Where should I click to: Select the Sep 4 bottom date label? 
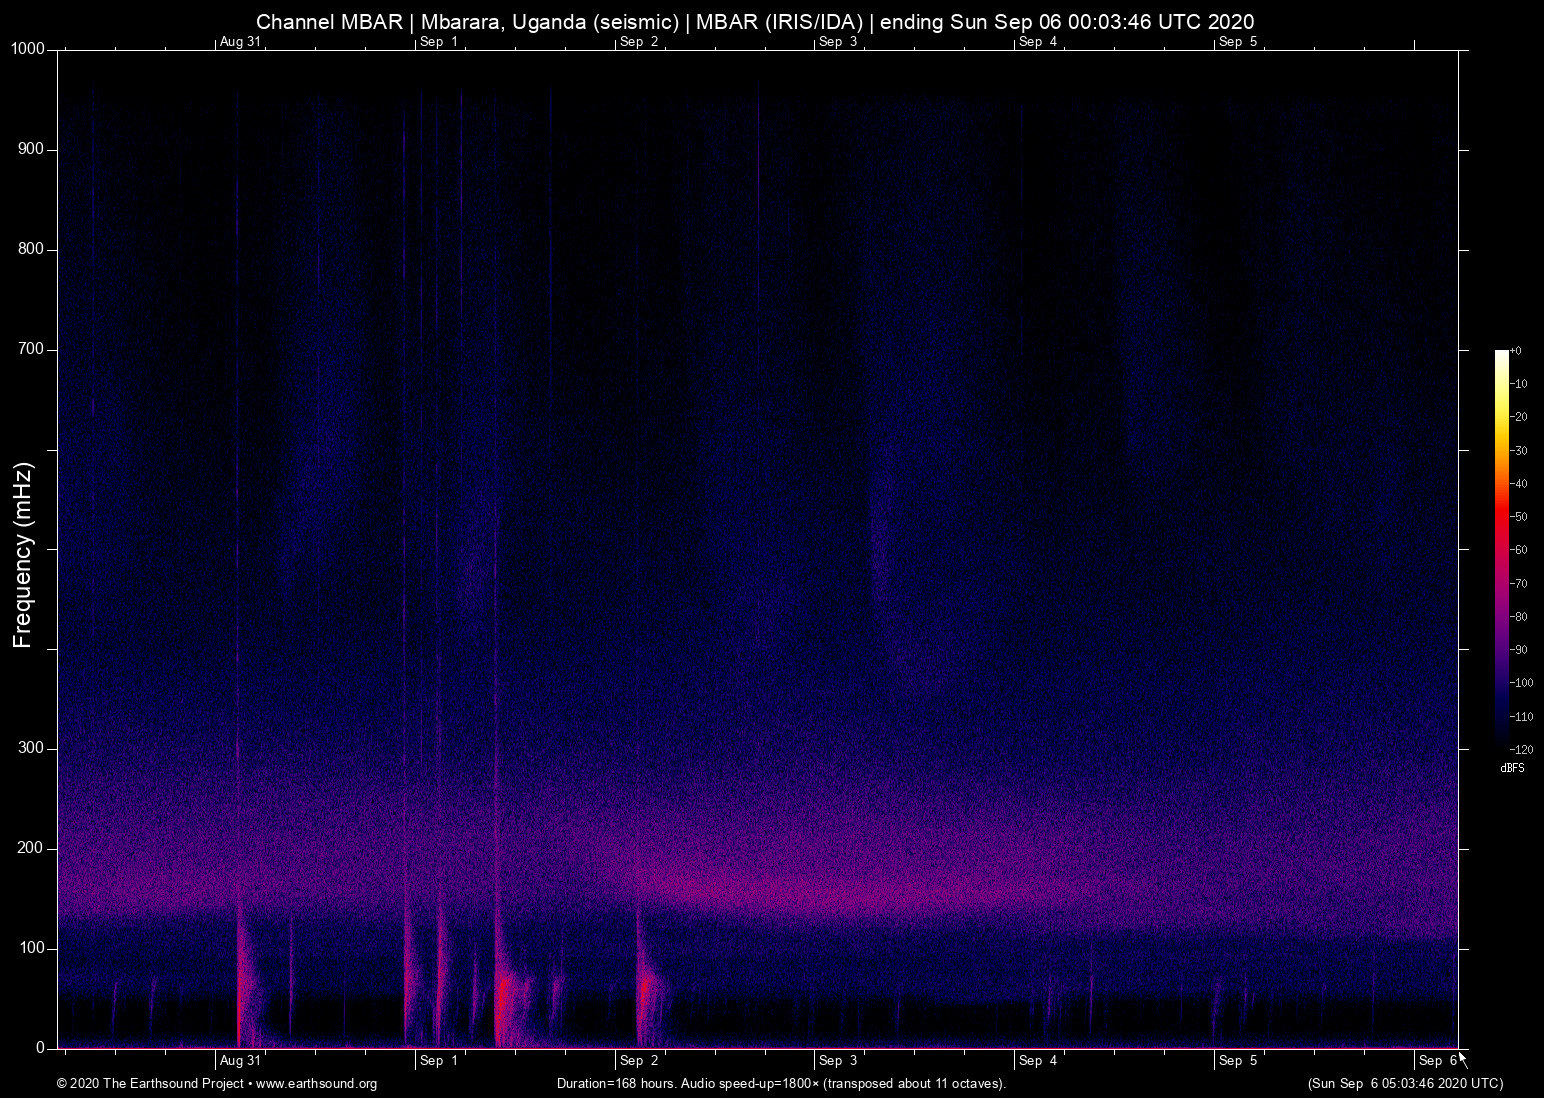tap(1038, 1060)
